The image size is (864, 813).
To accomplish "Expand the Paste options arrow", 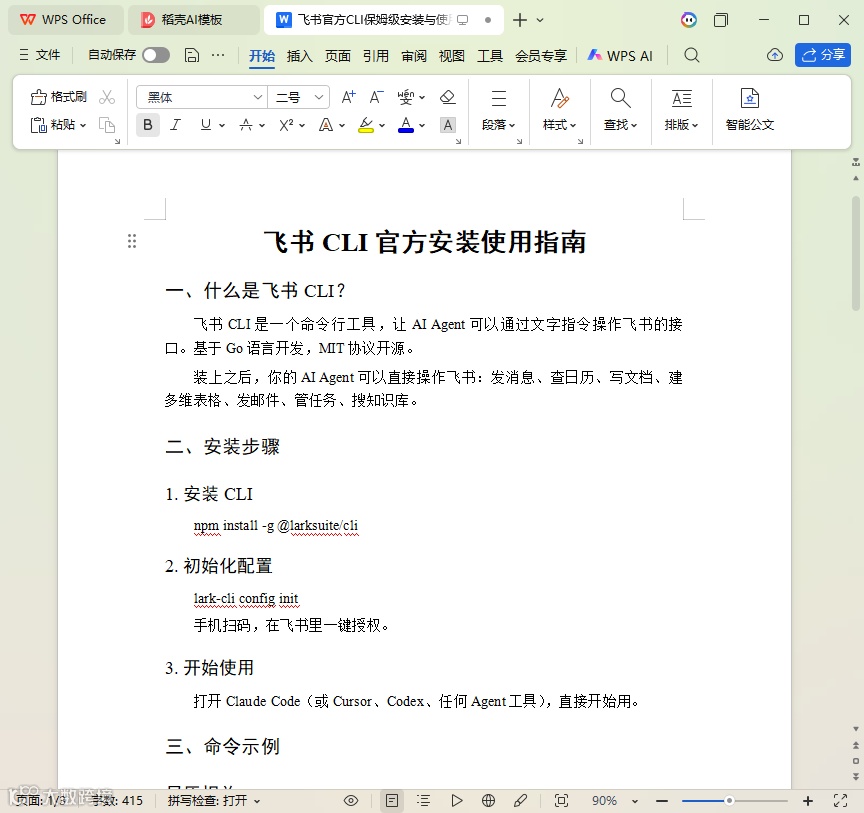I will pos(83,126).
